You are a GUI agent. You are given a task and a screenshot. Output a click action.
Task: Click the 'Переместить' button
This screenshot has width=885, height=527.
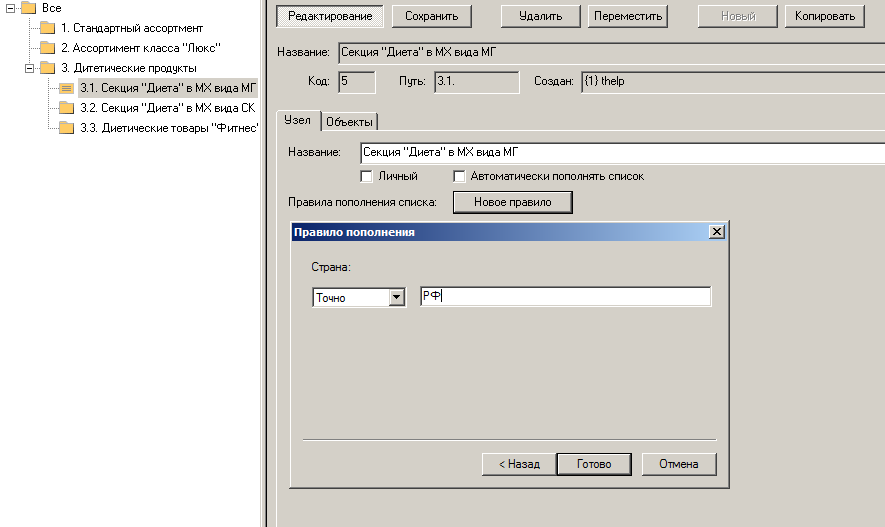coord(628,16)
